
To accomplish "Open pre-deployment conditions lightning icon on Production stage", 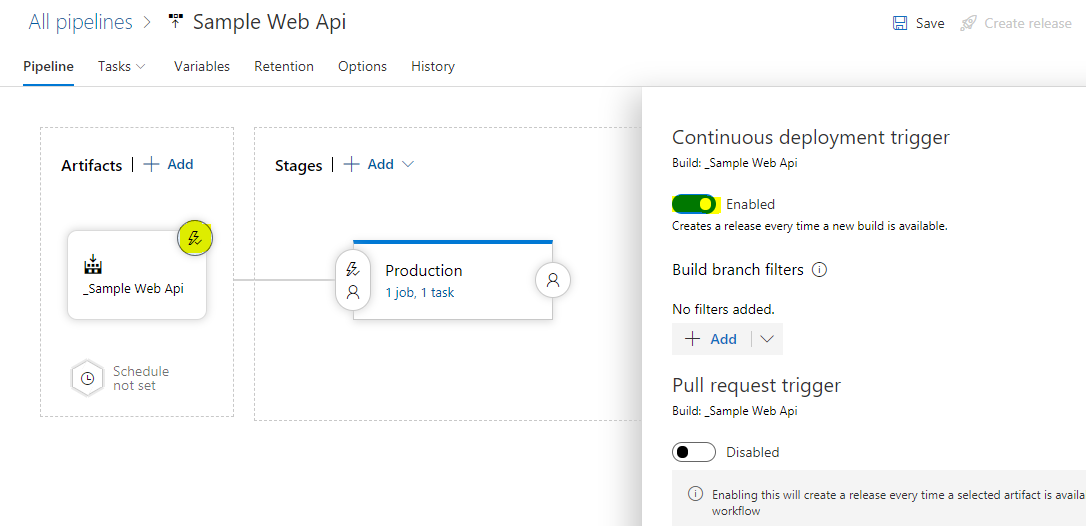I will tap(353, 269).
